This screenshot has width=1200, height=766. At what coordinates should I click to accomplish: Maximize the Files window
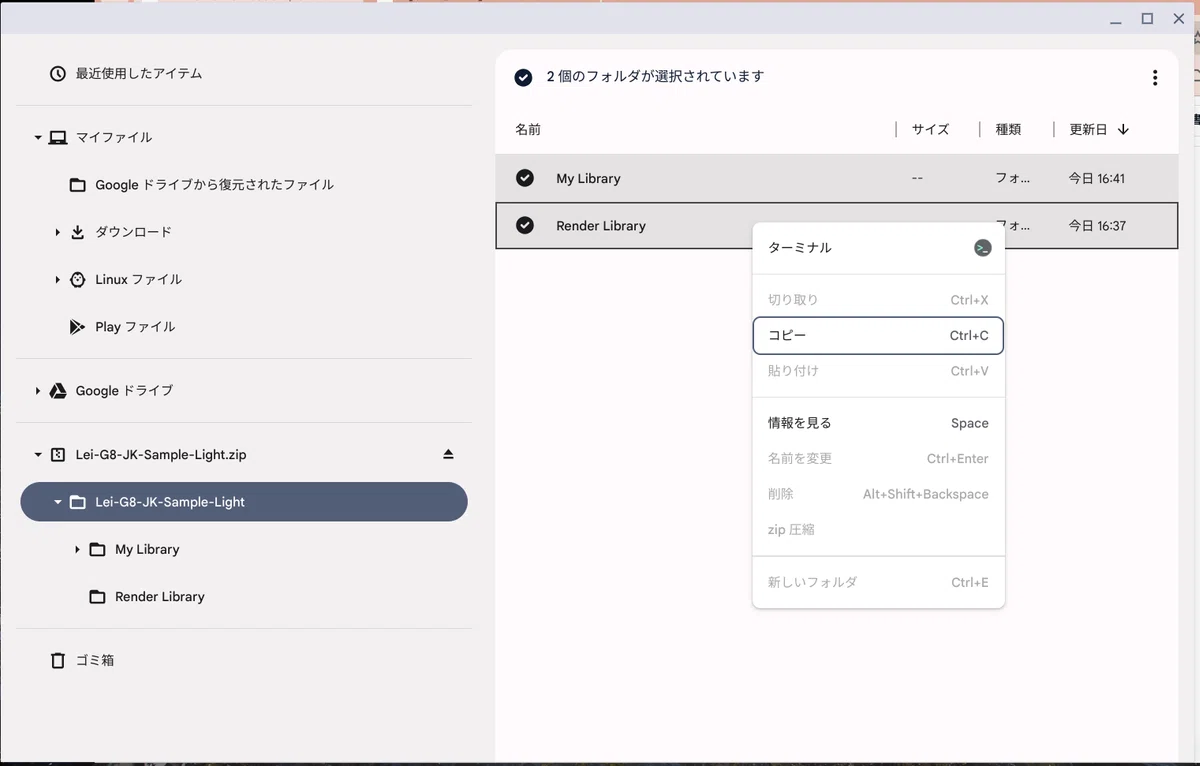1148,19
